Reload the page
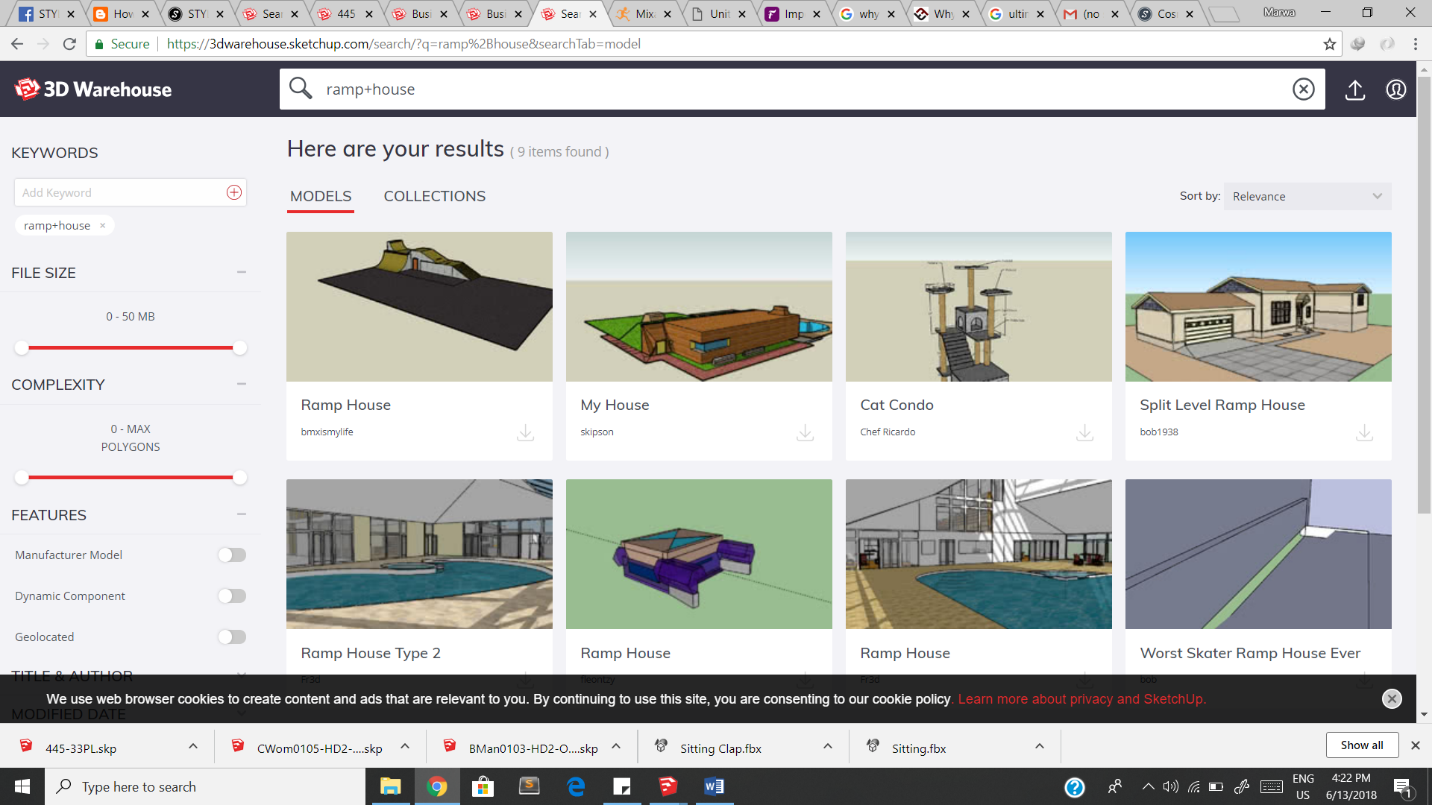 [69, 44]
